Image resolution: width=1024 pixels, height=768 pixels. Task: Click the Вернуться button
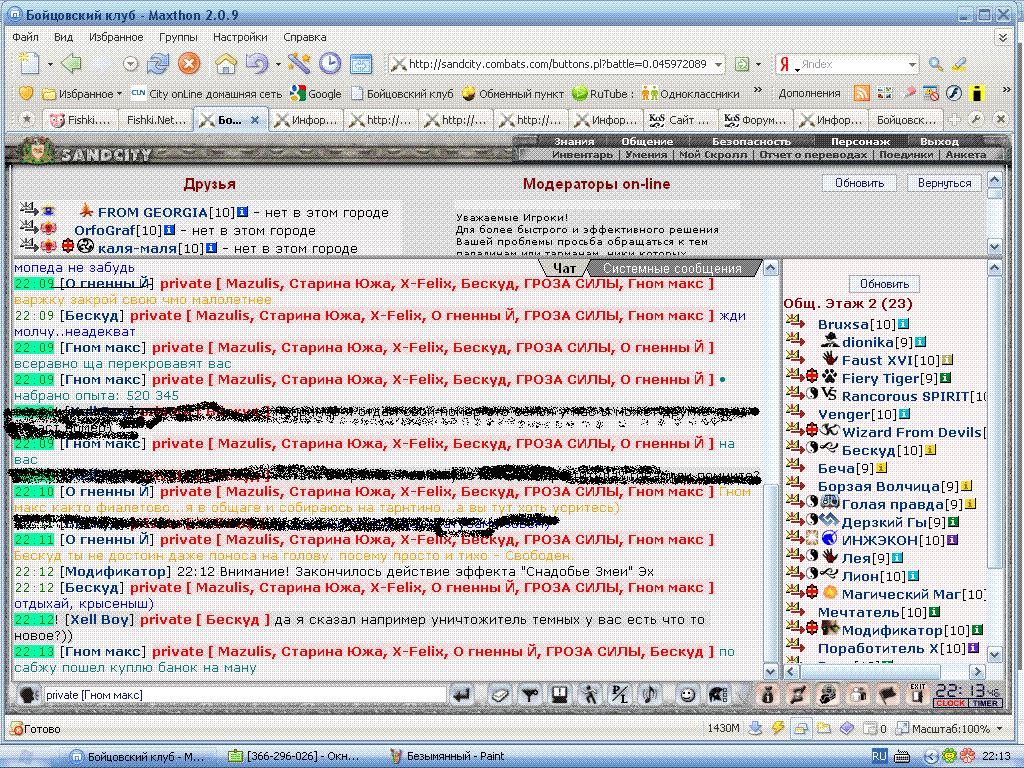pyautogui.click(x=944, y=183)
